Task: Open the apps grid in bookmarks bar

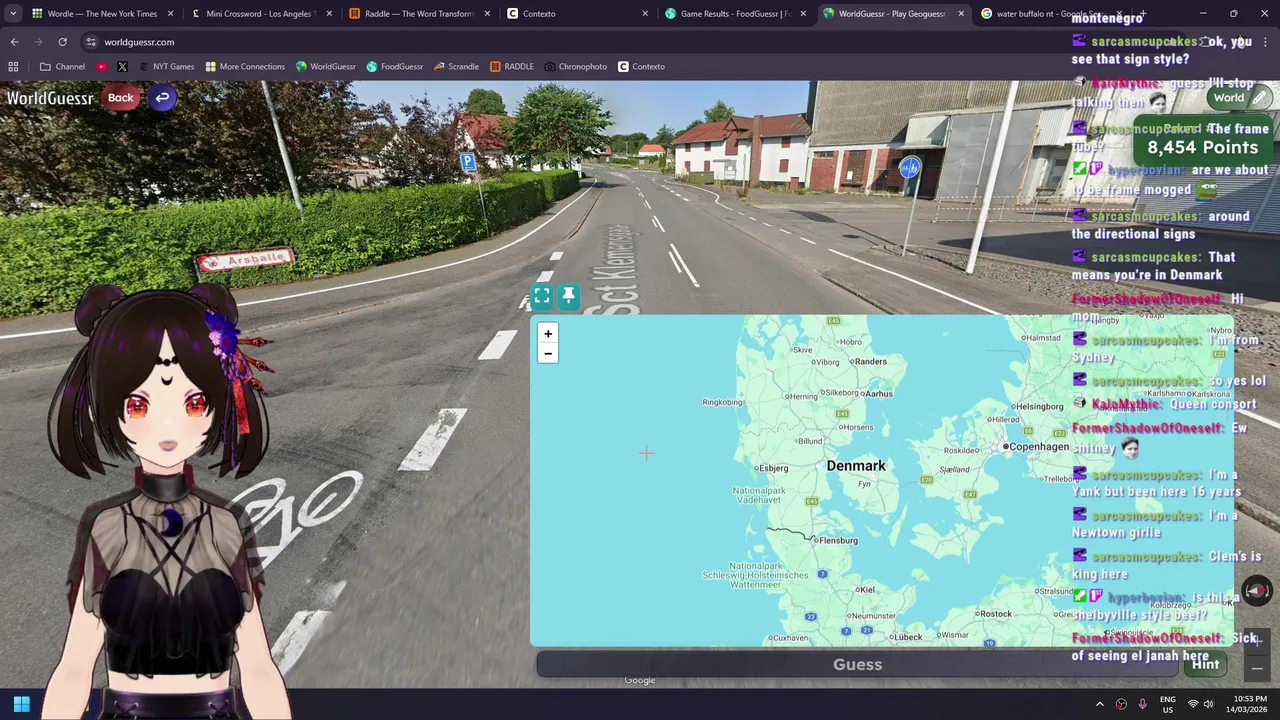Action: tap(13, 66)
